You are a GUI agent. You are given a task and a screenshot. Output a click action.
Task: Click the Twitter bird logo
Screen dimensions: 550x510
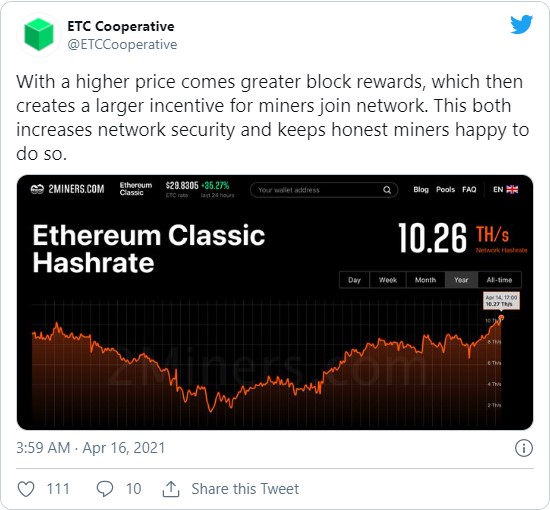tap(521, 24)
